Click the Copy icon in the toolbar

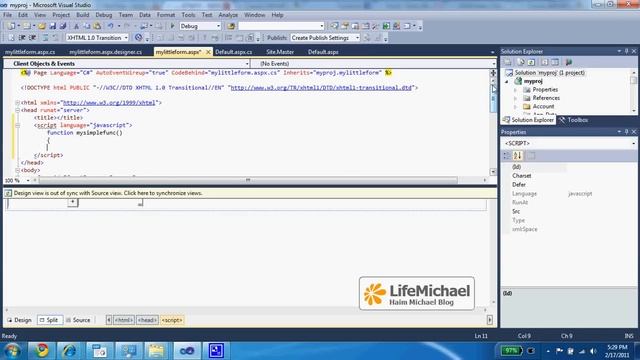(87, 26)
